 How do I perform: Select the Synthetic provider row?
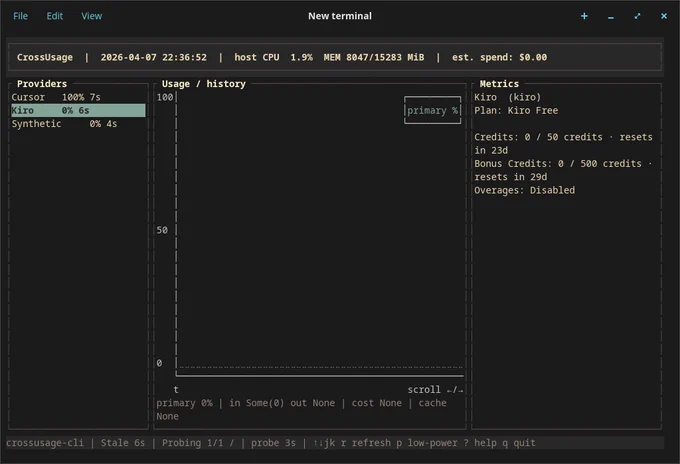78,124
